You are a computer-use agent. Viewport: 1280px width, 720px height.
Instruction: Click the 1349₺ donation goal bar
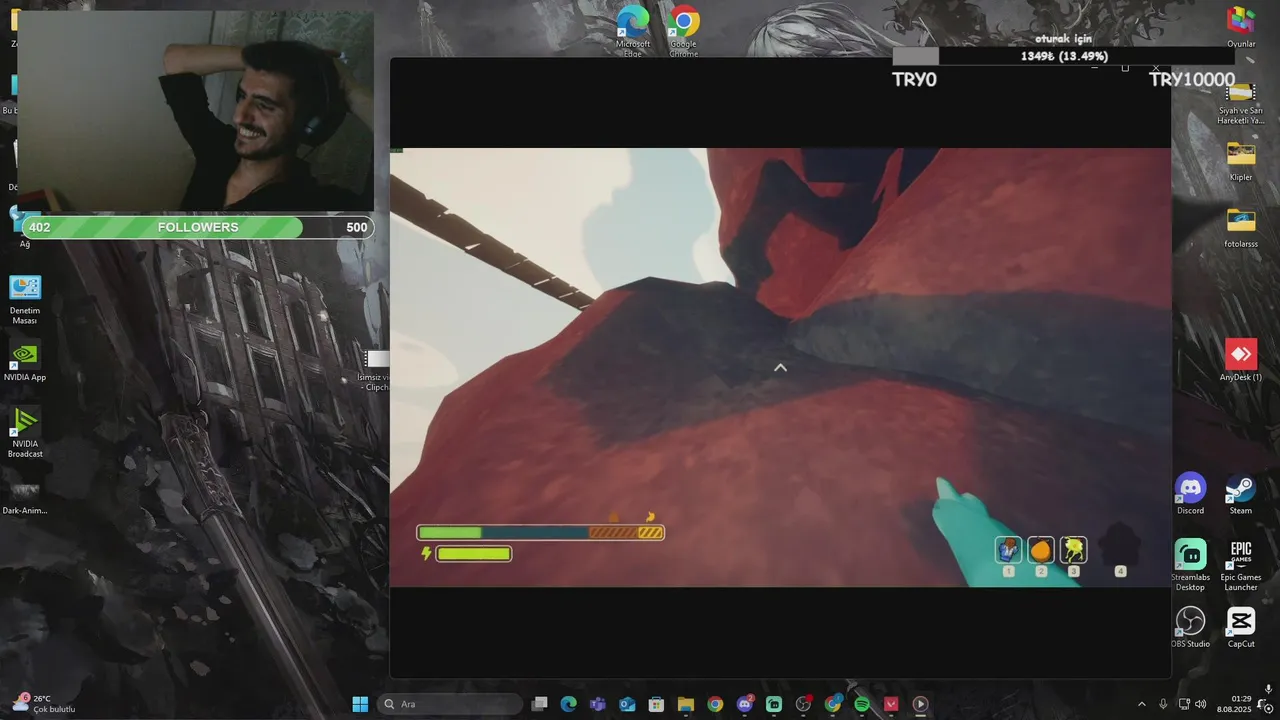(x=1063, y=57)
